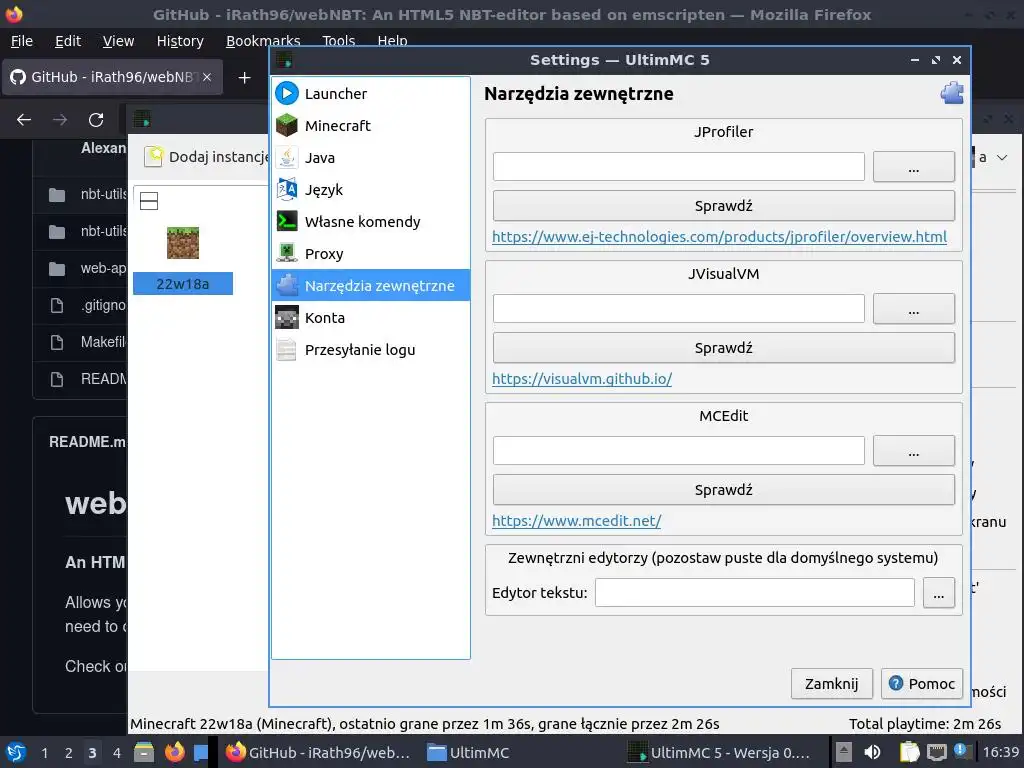This screenshot has width=1024, height=768.
Task: Open the visualvm.github.io link
Action: coord(582,379)
